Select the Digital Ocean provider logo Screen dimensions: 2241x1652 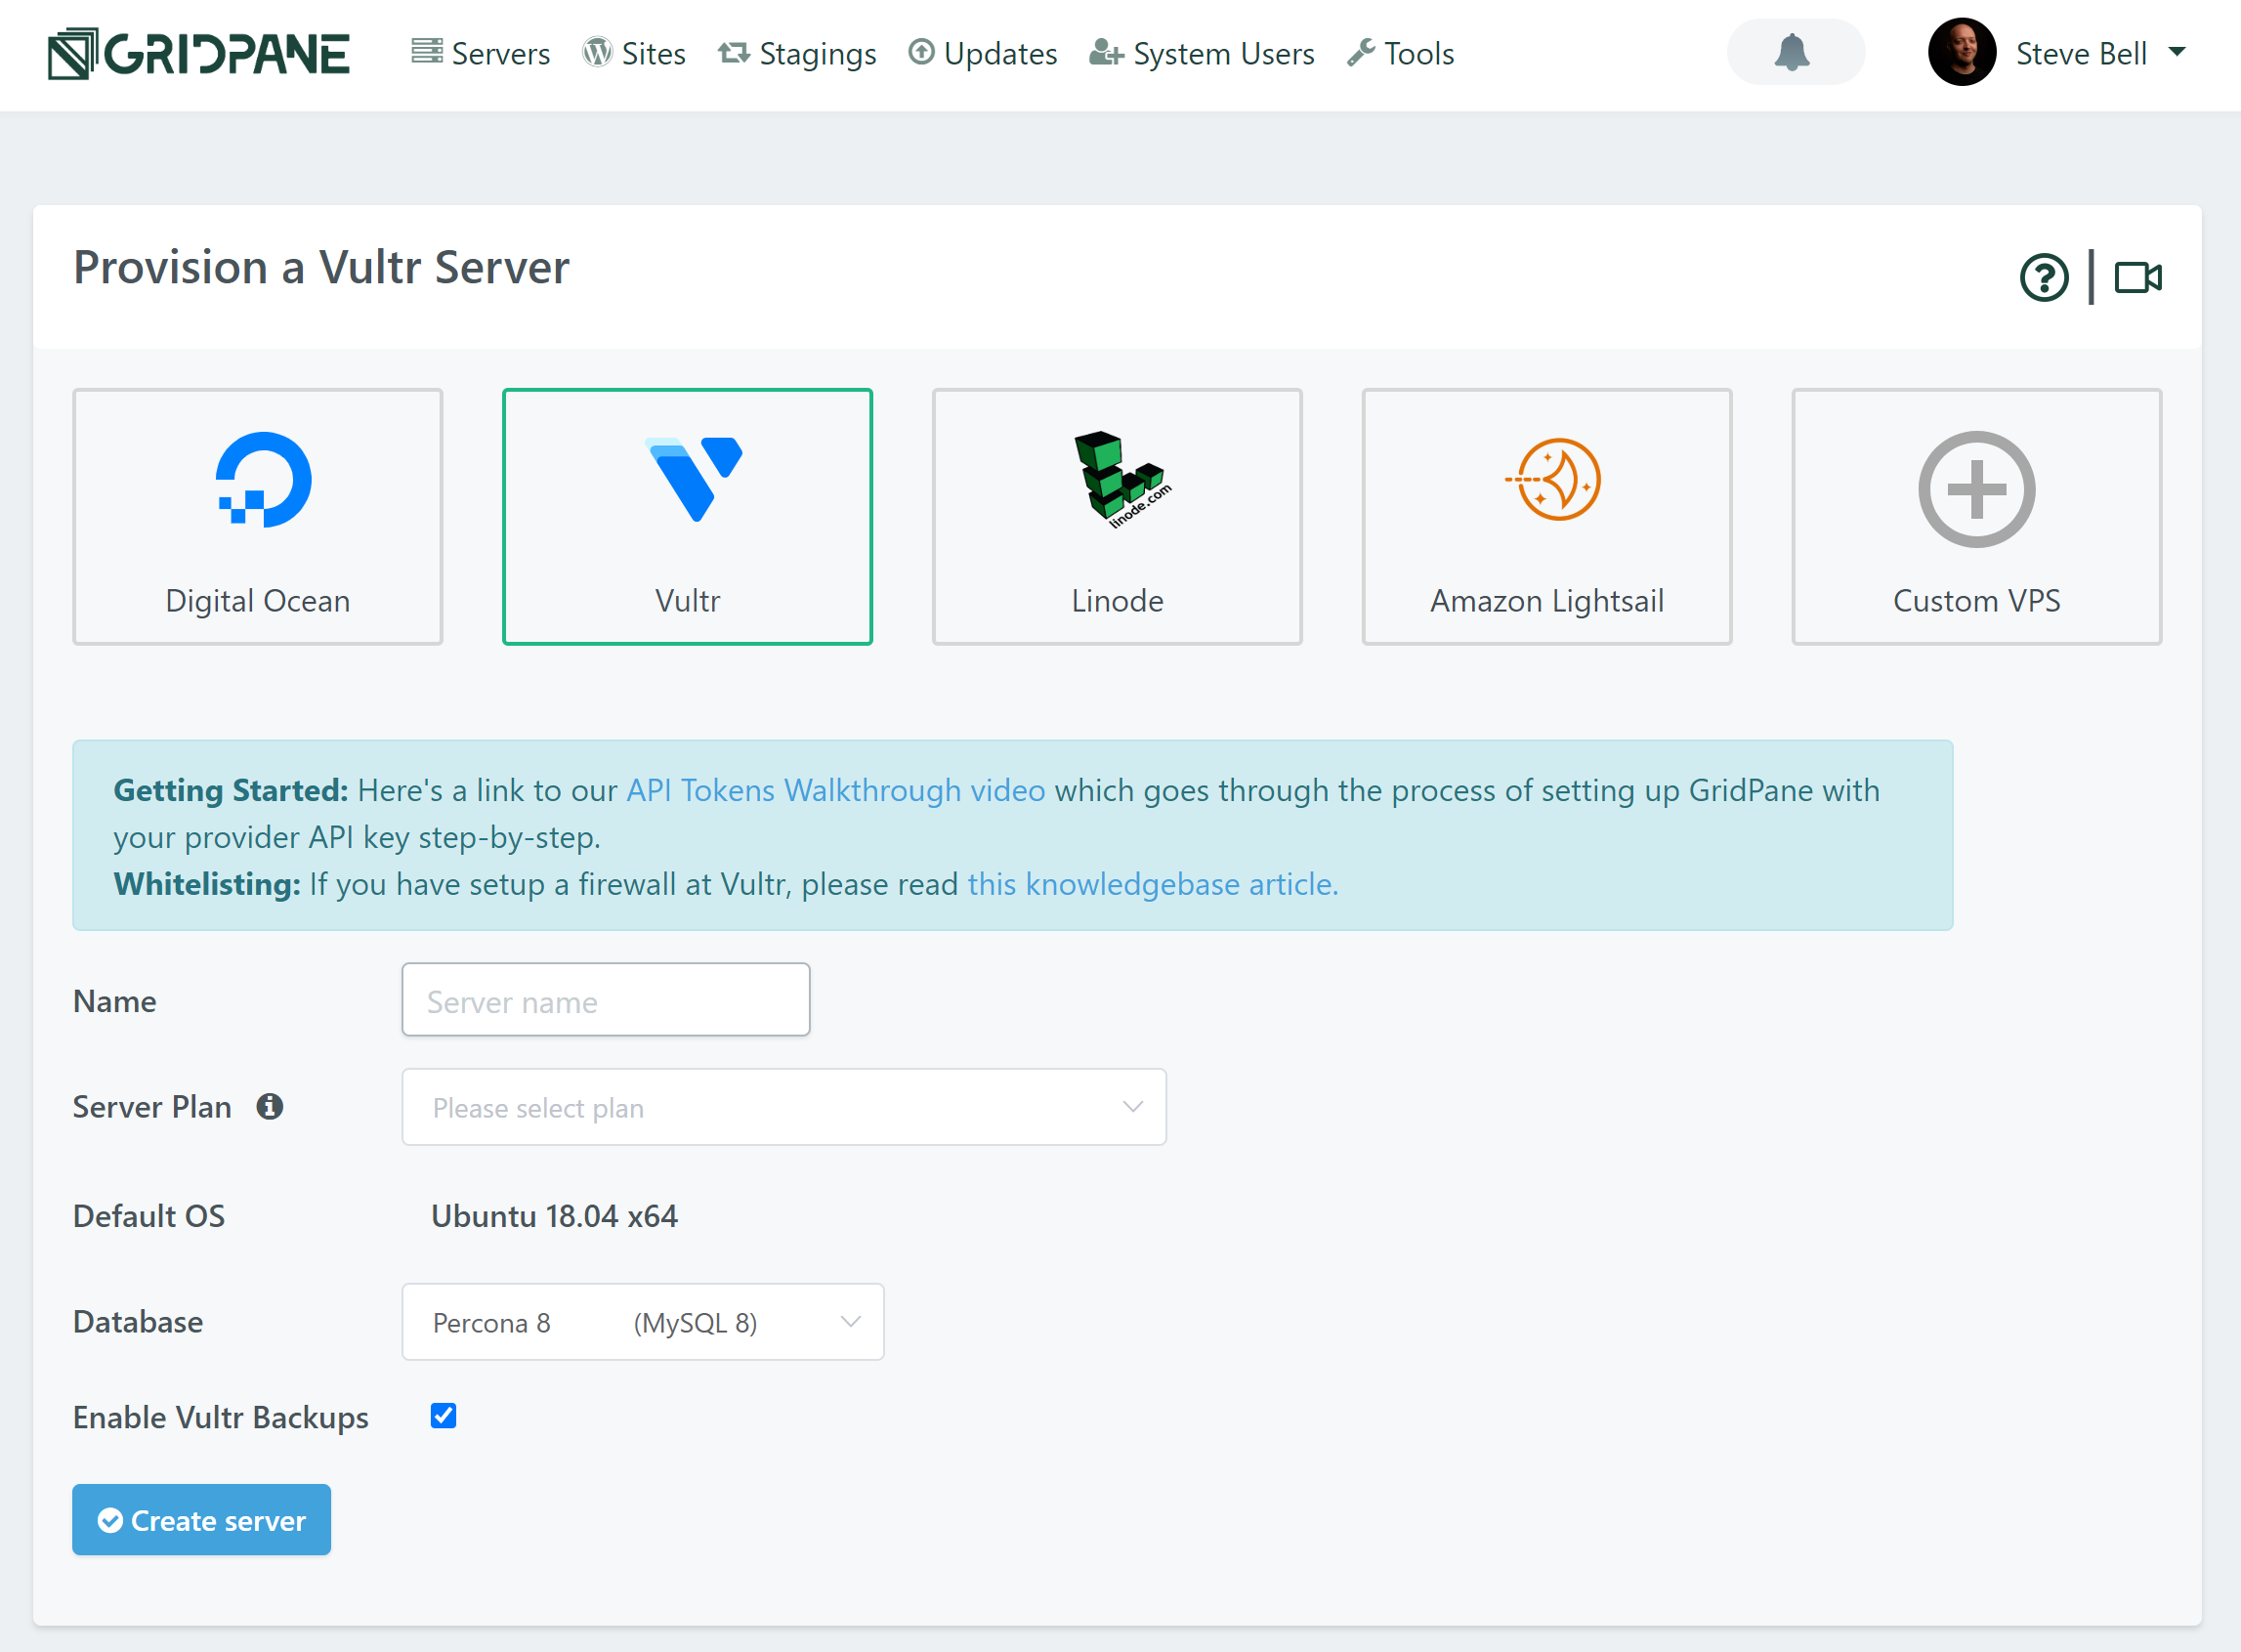pos(263,480)
